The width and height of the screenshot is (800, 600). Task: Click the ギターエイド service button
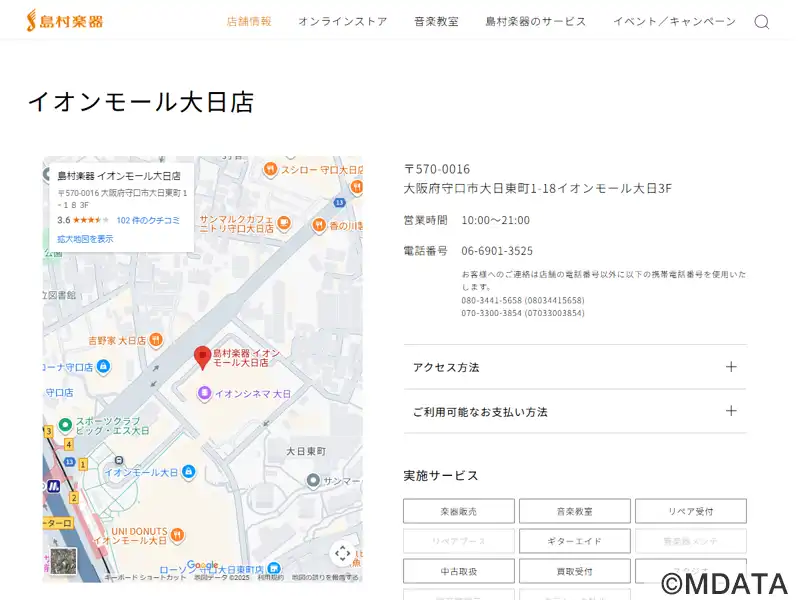click(574, 541)
